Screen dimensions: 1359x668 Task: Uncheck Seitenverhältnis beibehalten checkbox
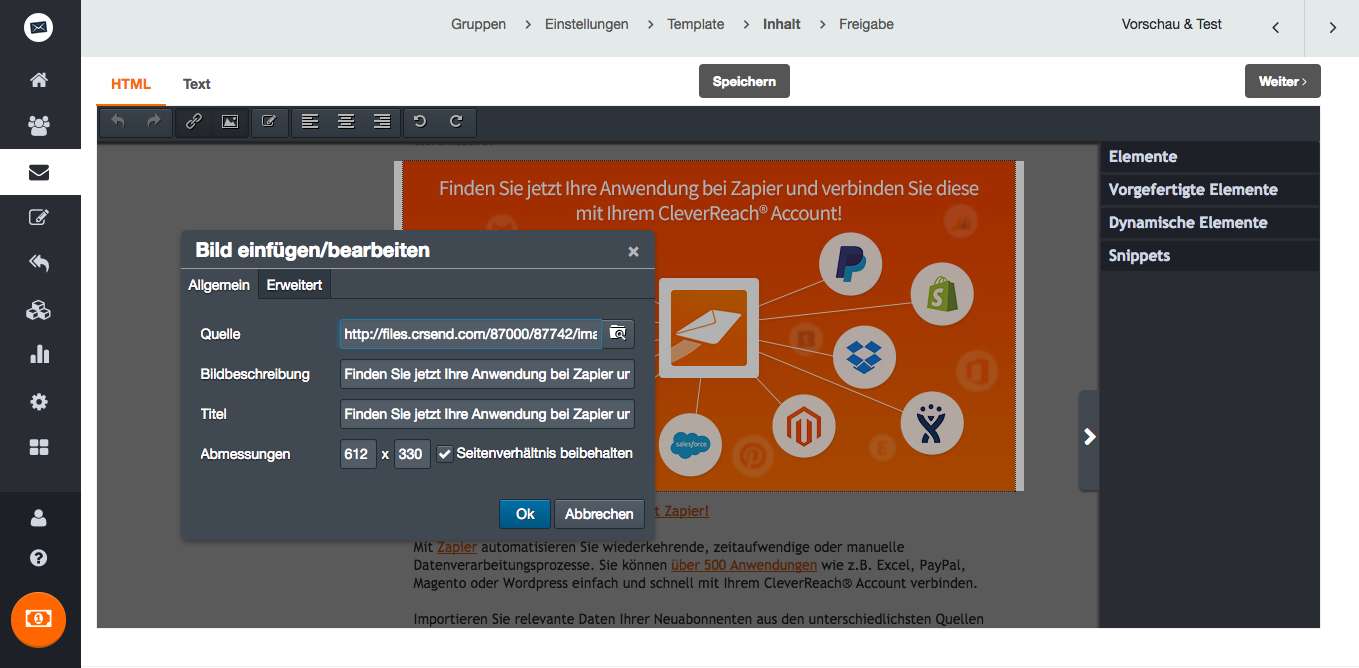point(445,454)
